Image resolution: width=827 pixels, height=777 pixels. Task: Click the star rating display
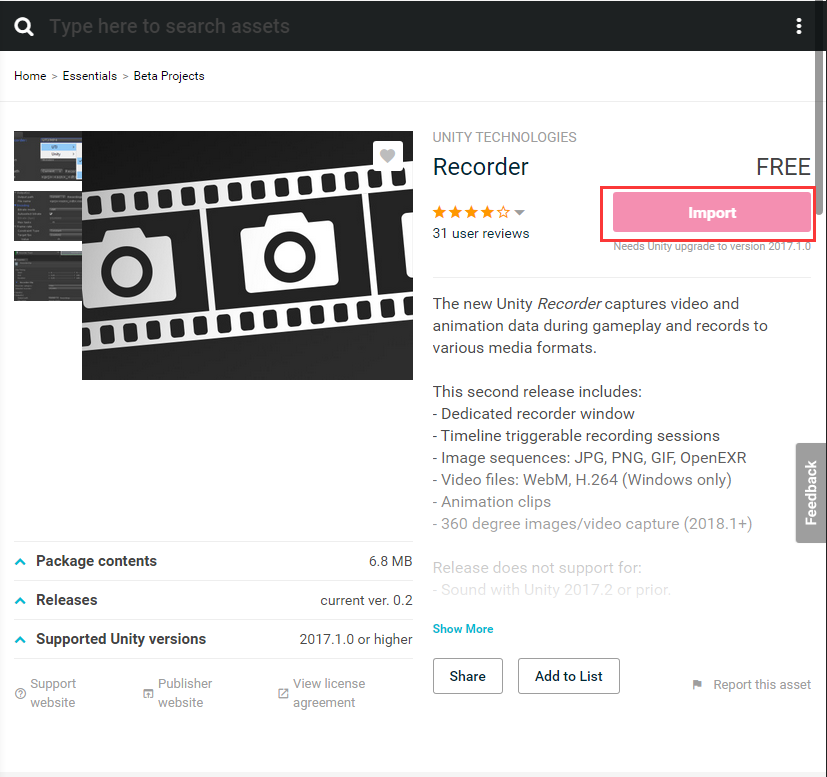tap(471, 212)
